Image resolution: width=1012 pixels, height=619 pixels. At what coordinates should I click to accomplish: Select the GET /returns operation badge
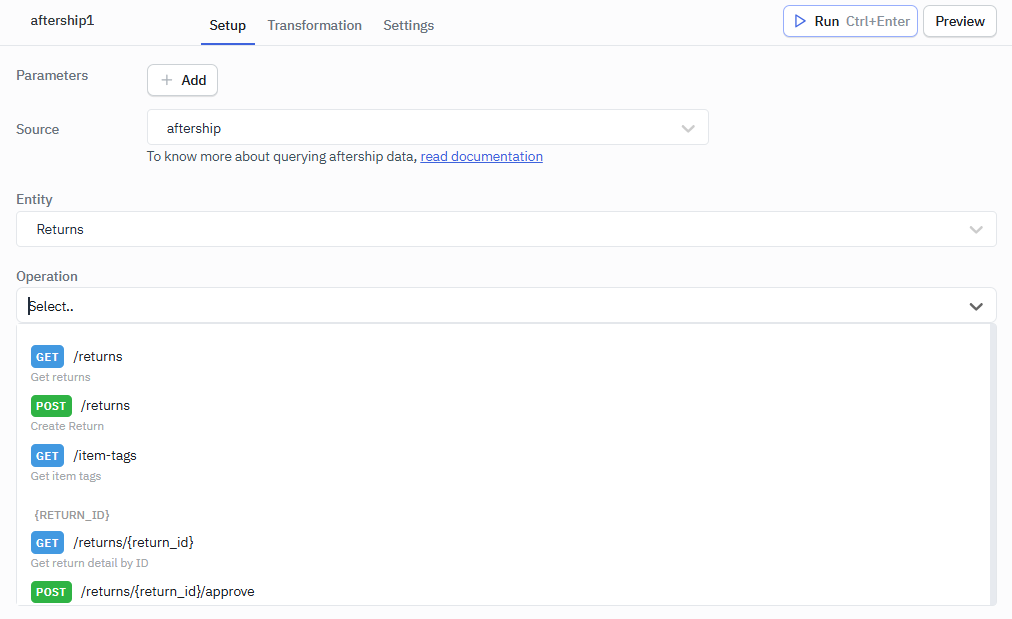[47, 357]
